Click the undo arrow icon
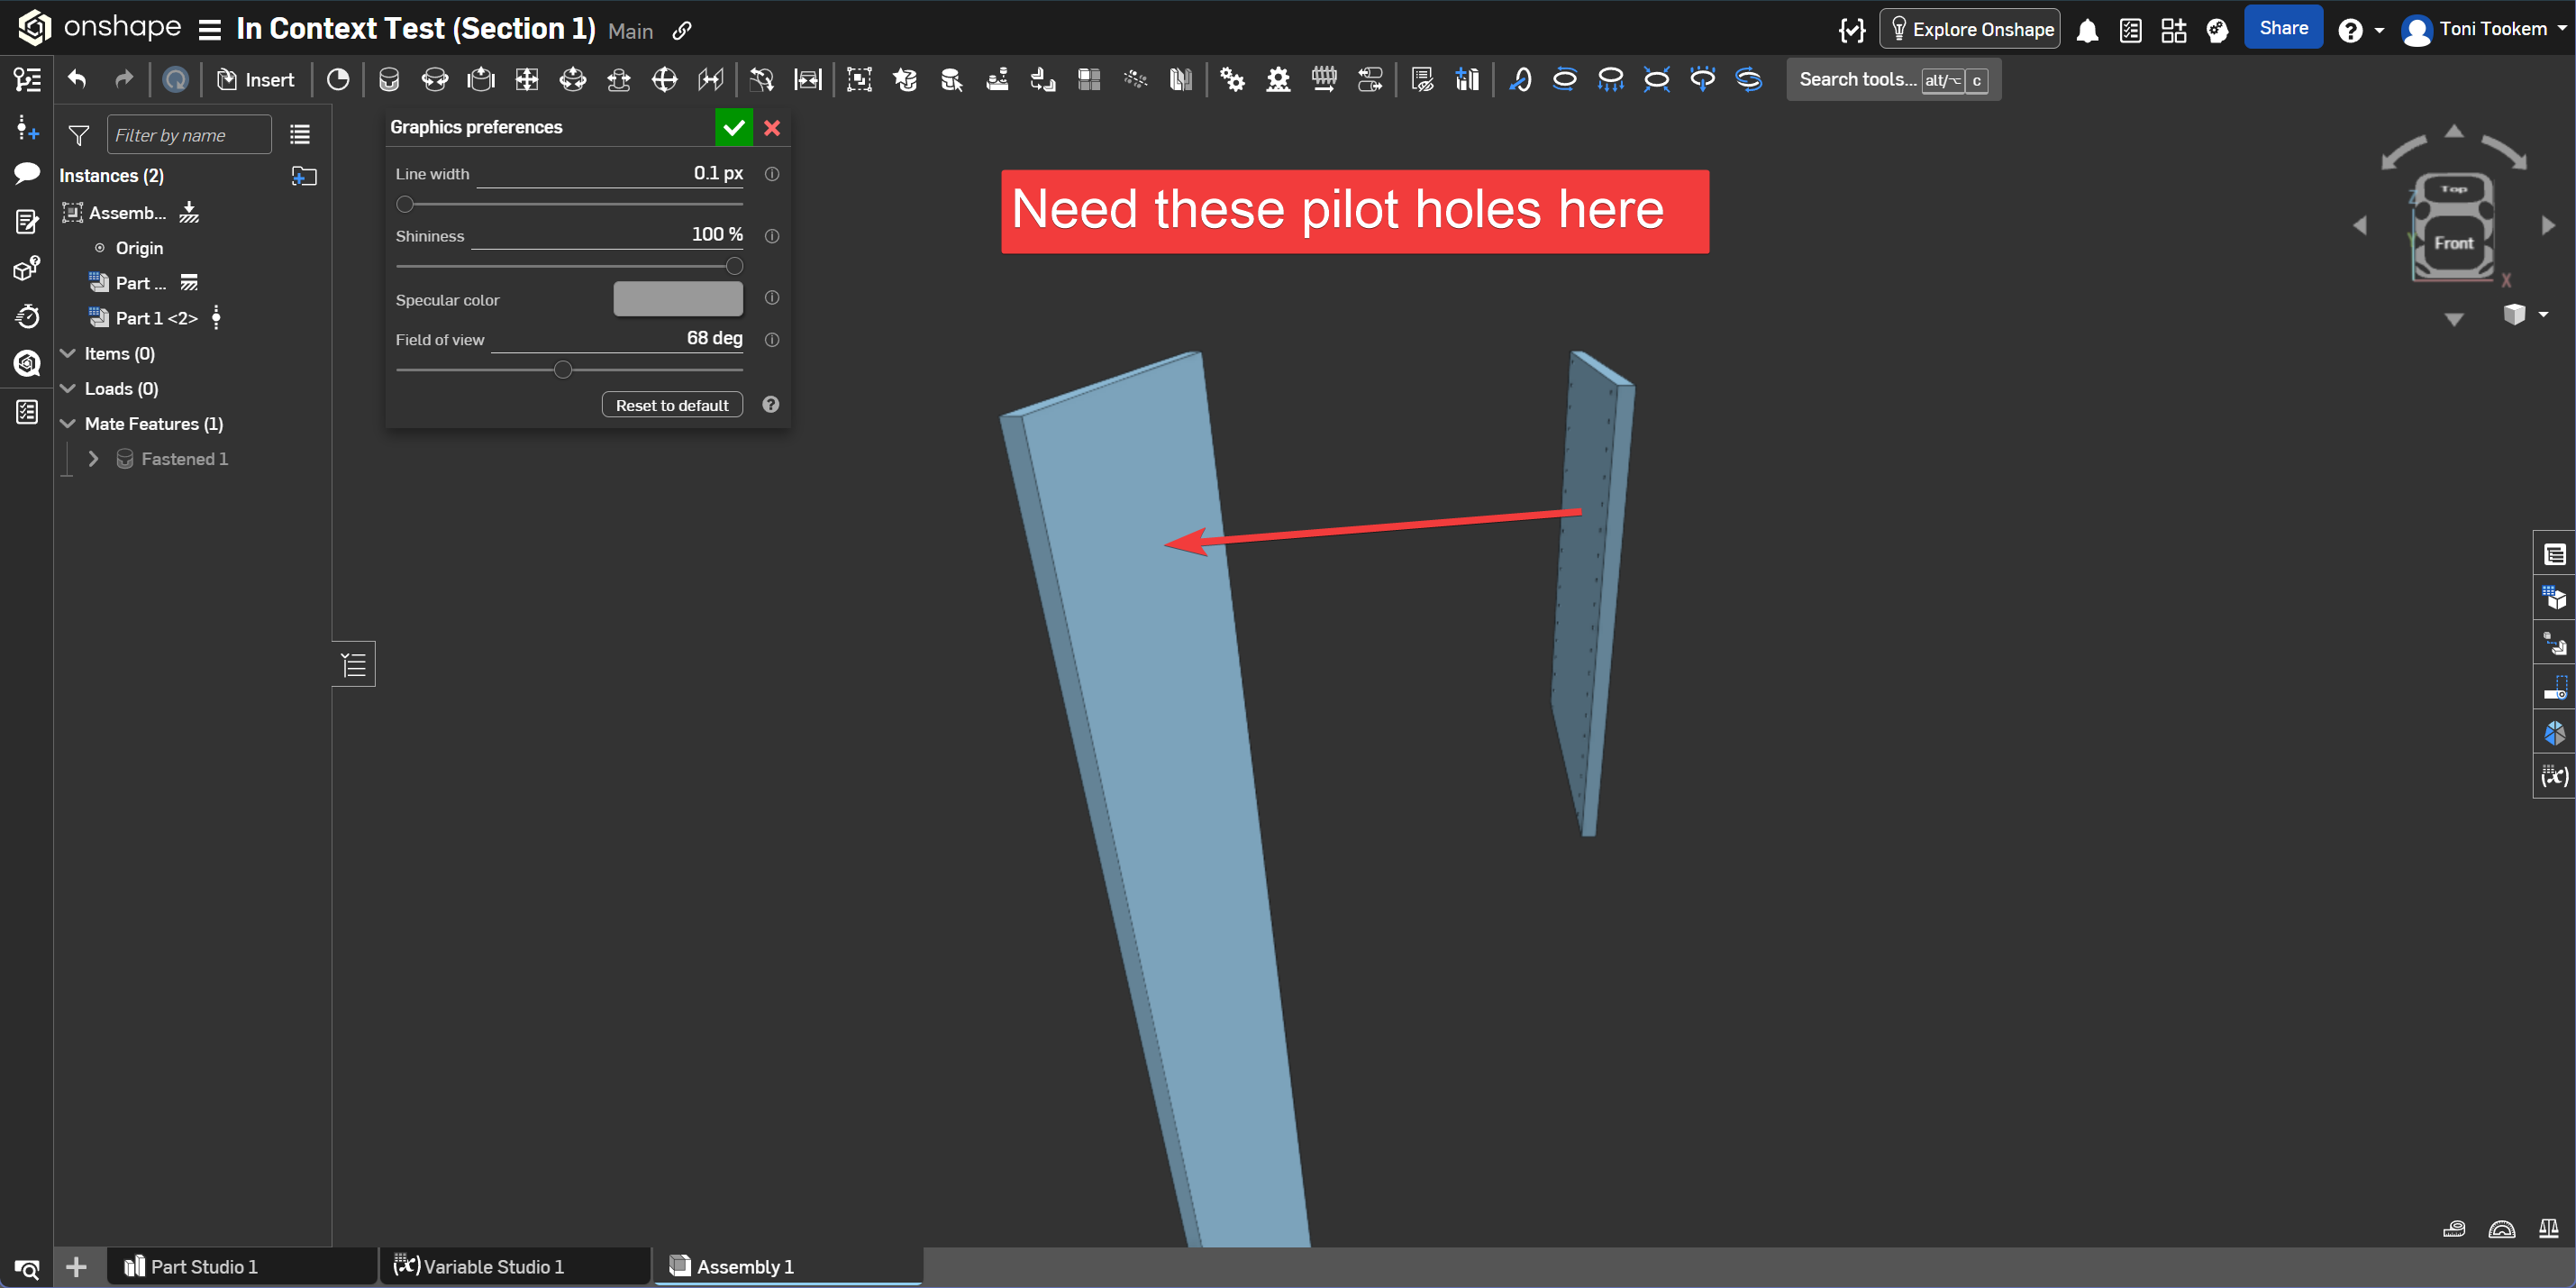This screenshot has width=2576, height=1288. (77, 79)
